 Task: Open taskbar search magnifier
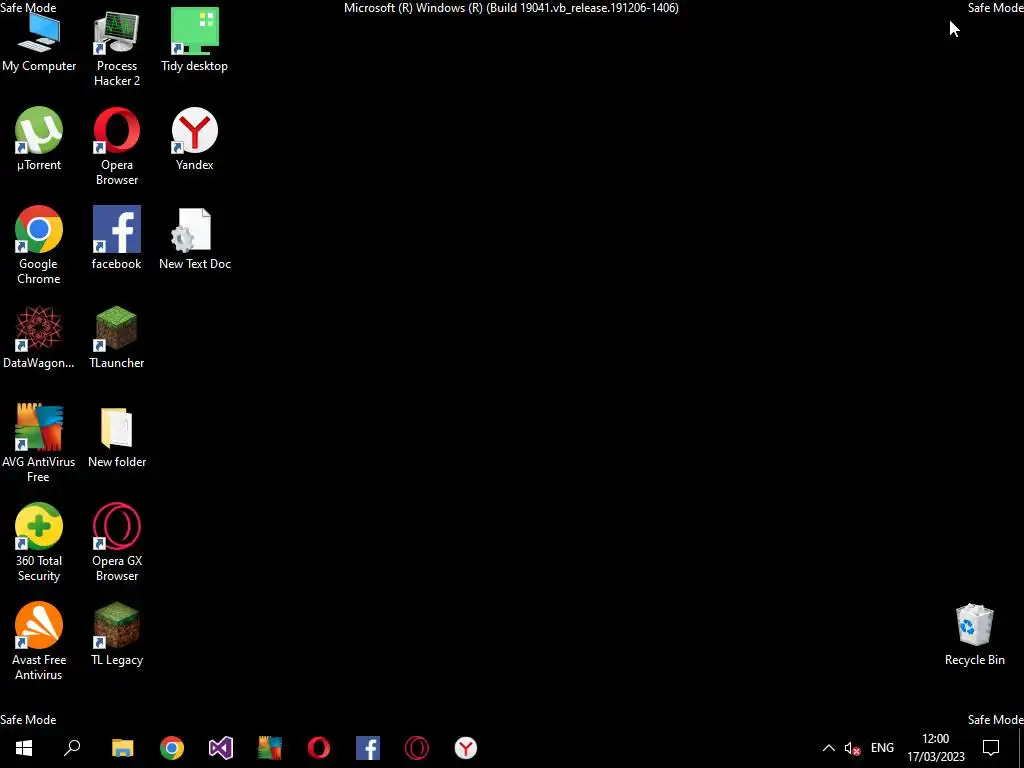point(72,748)
